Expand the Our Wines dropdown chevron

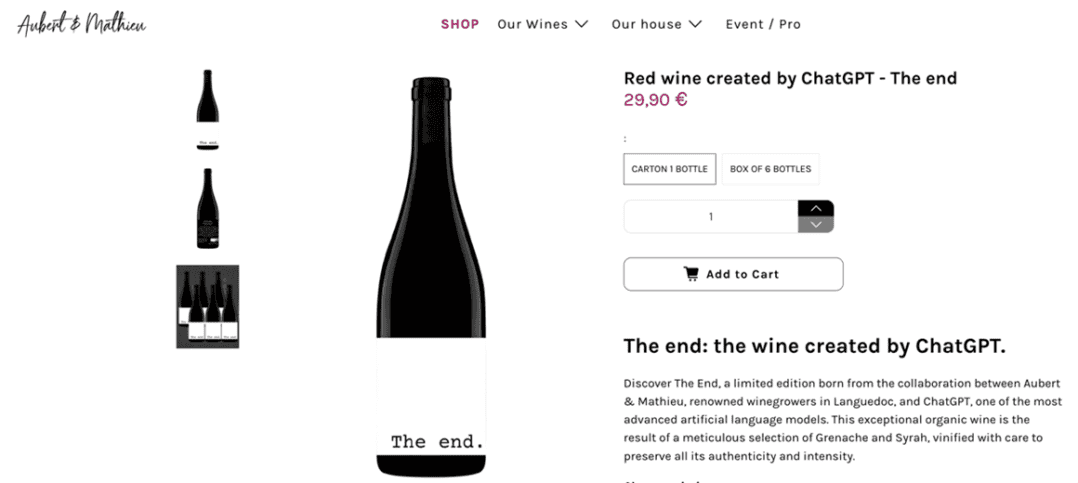(x=582, y=24)
